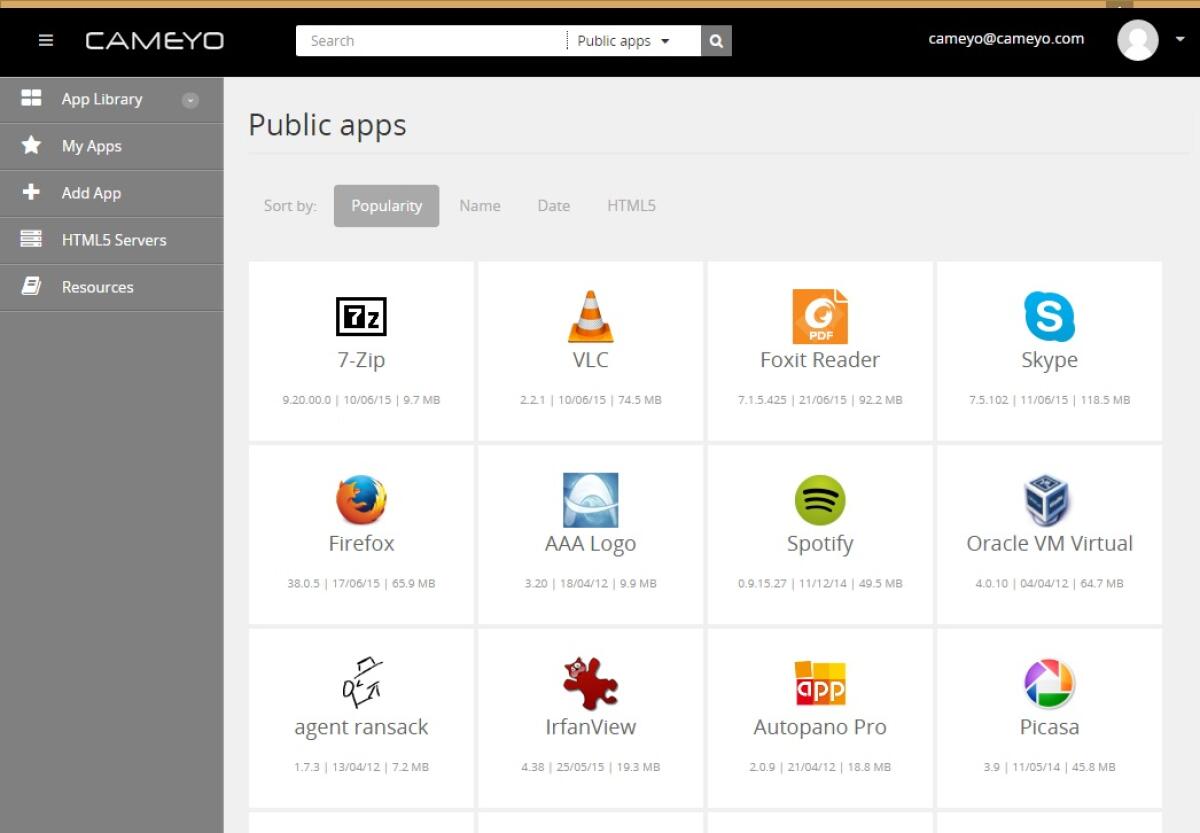
Task: Switch sorting to Name
Action: [x=479, y=205]
